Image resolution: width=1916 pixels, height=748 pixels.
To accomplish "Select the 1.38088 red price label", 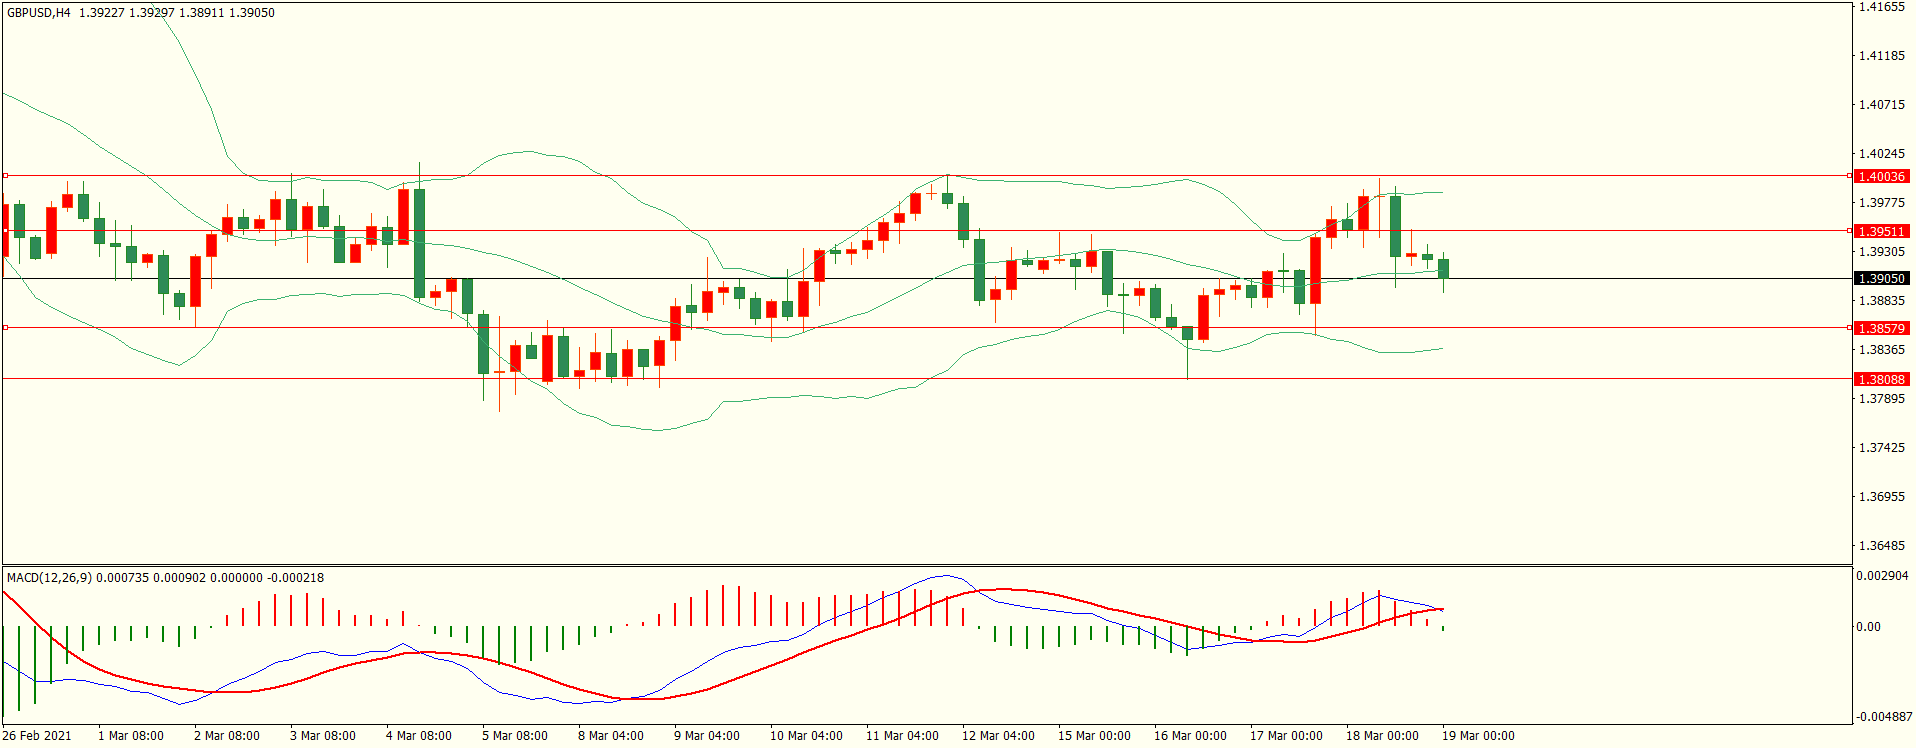I will (1881, 380).
